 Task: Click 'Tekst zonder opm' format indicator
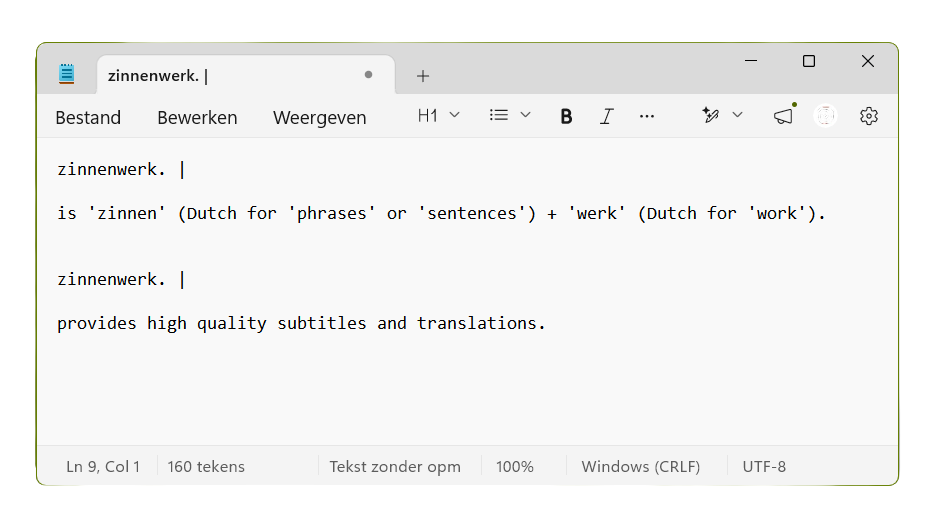click(395, 466)
